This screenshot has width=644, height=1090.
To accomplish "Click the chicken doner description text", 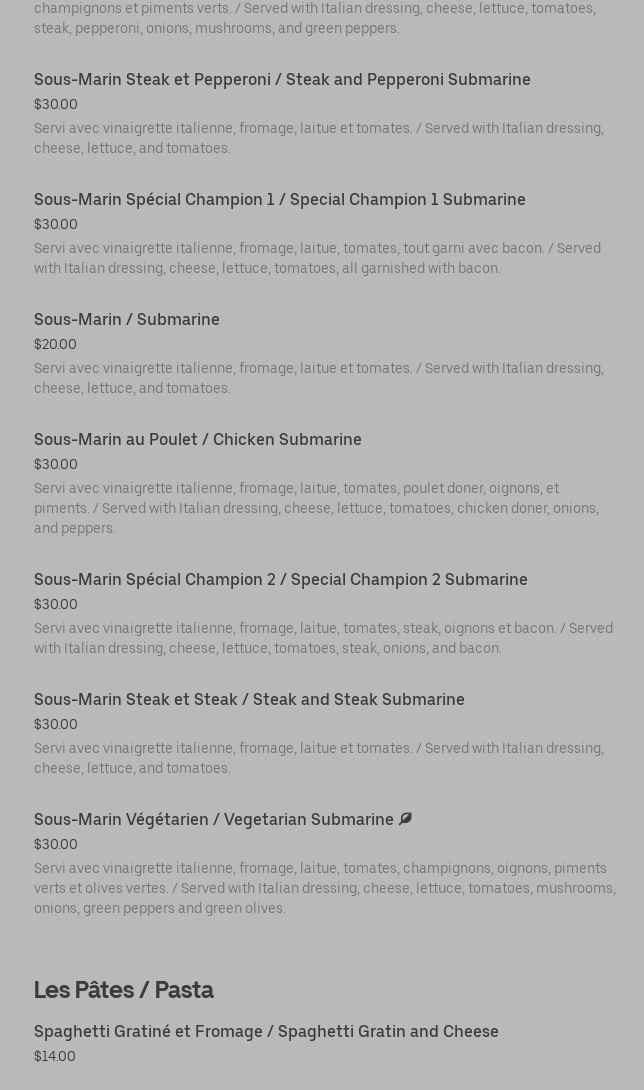I will click(316, 508).
